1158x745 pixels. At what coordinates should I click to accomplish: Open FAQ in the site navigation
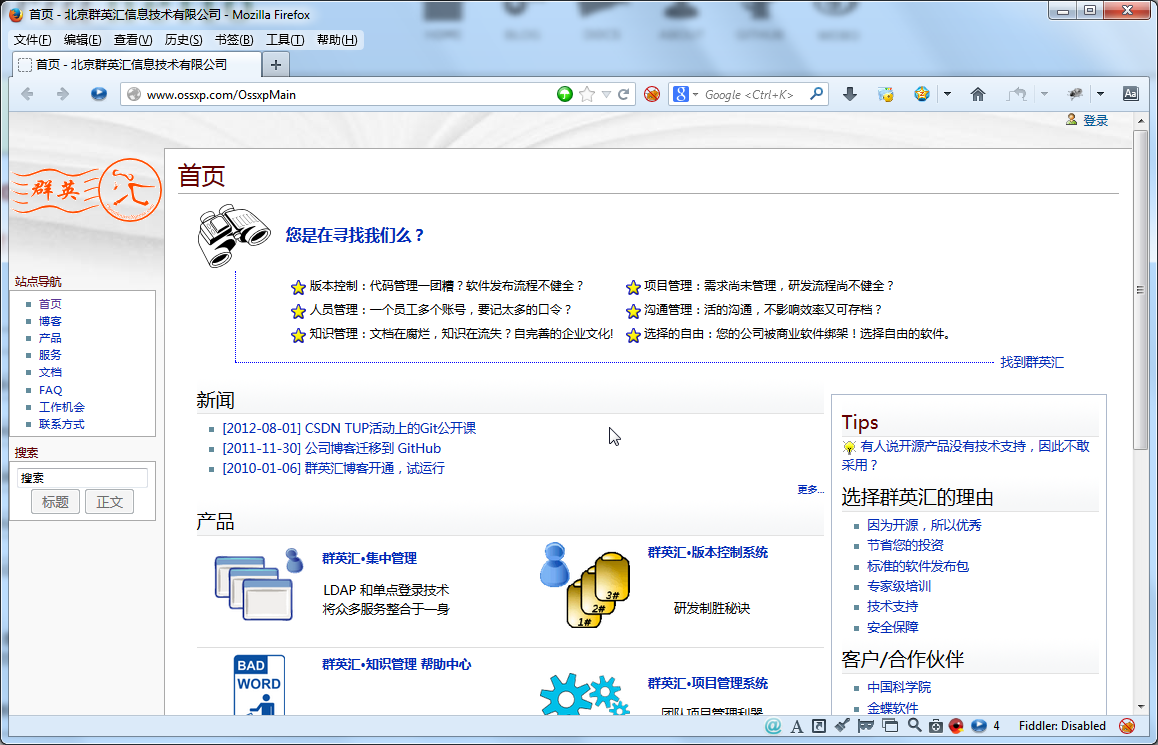[50, 390]
